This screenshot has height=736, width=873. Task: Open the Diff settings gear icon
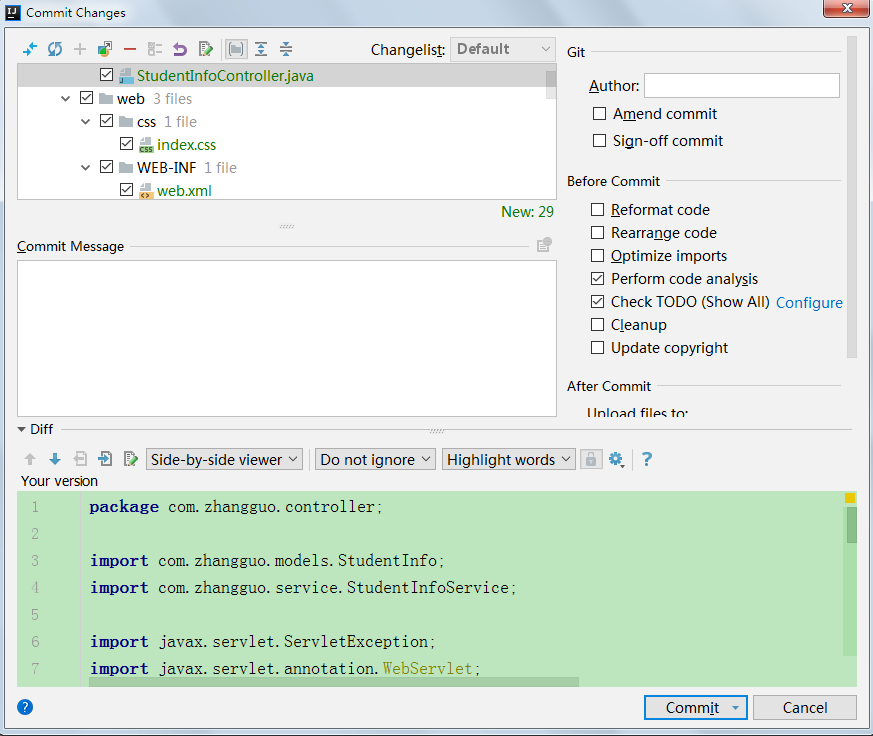tap(616, 459)
